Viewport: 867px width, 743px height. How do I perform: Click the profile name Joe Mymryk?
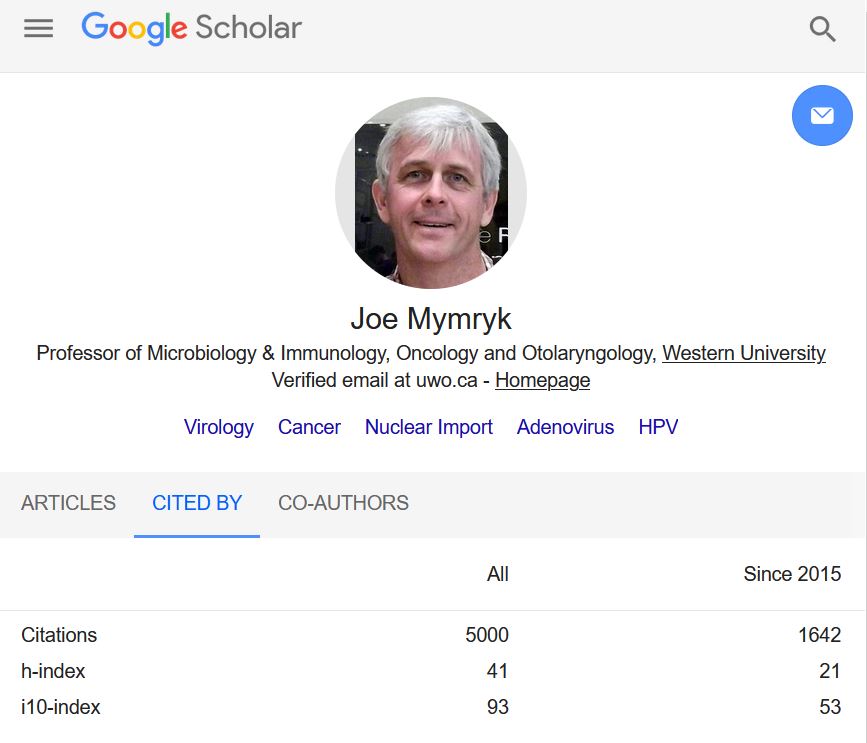point(432,318)
